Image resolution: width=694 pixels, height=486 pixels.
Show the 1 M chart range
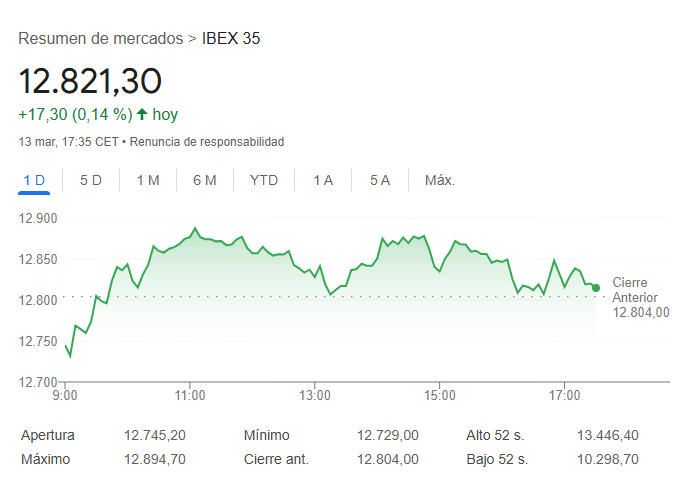(x=148, y=180)
